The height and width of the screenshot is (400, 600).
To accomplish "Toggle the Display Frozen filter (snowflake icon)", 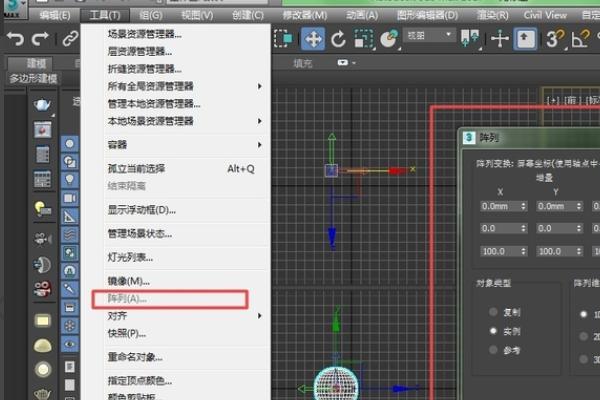I will coord(70,326).
